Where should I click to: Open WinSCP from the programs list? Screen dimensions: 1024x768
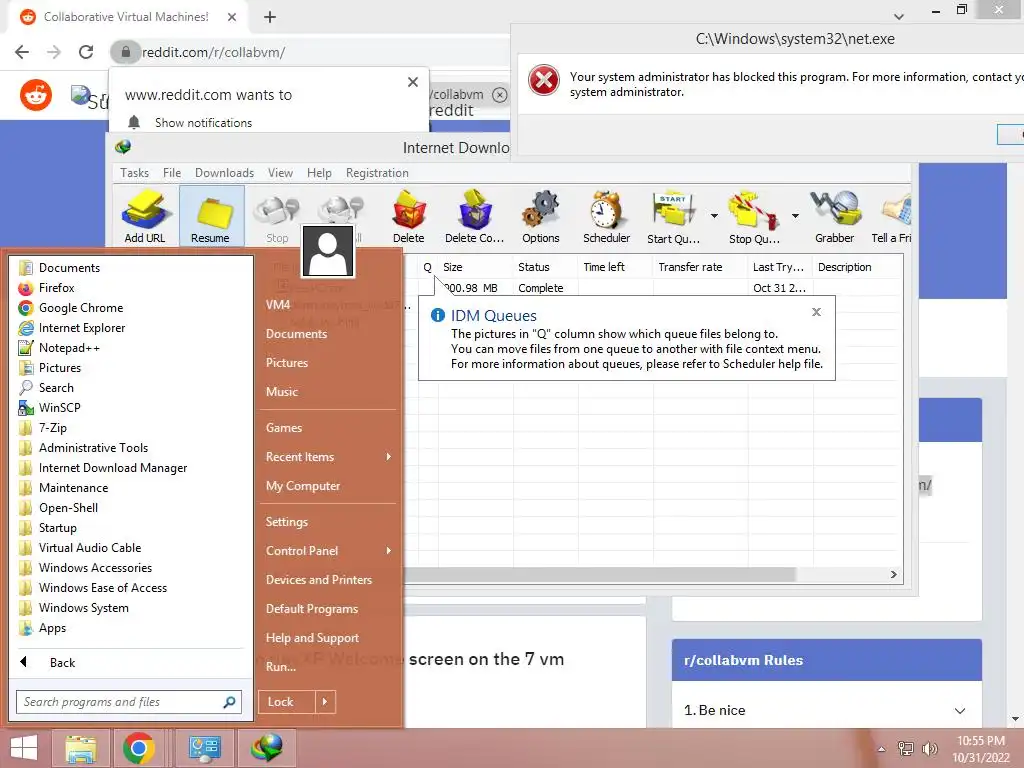click(59, 408)
